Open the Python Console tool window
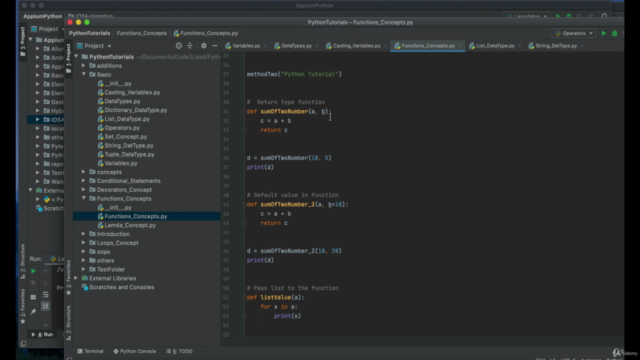The width and height of the screenshot is (640, 360). click(135, 351)
